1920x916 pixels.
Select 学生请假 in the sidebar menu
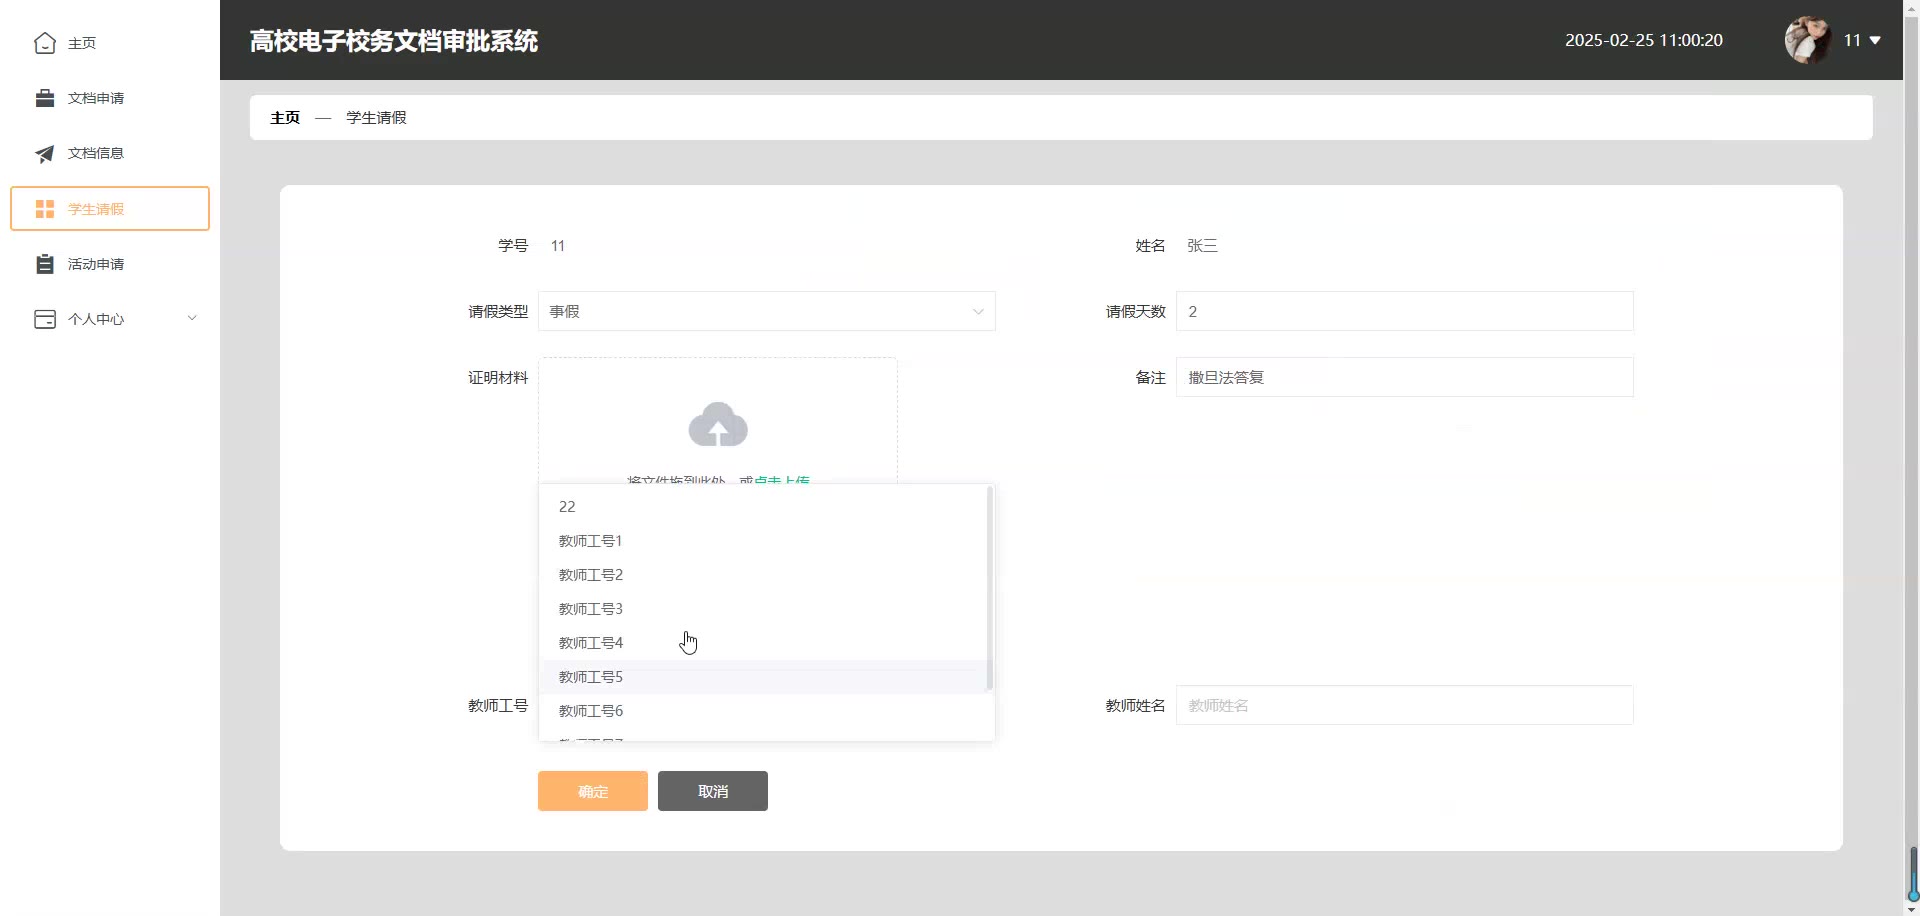(x=110, y=209)
